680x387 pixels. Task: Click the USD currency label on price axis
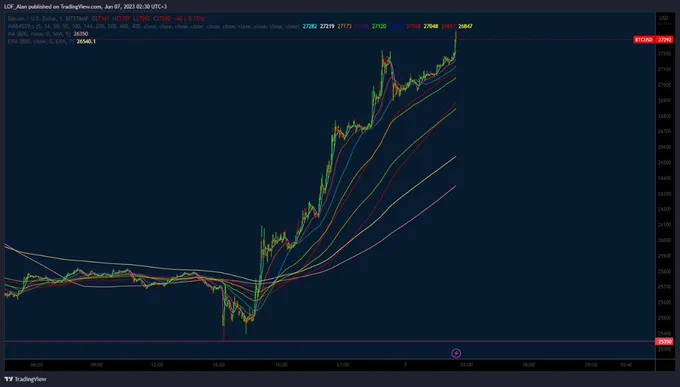tap(664, 18)
